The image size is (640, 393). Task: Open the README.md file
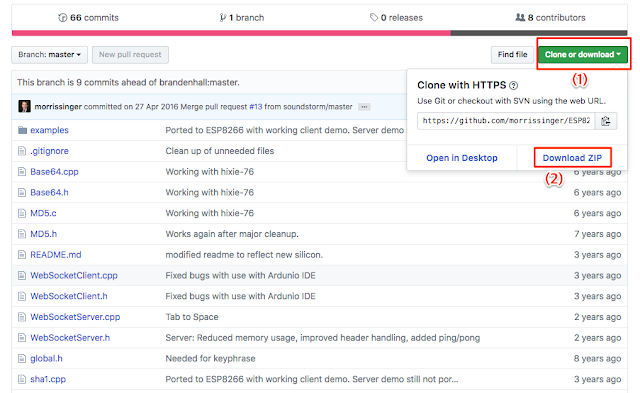click(56, 255)
